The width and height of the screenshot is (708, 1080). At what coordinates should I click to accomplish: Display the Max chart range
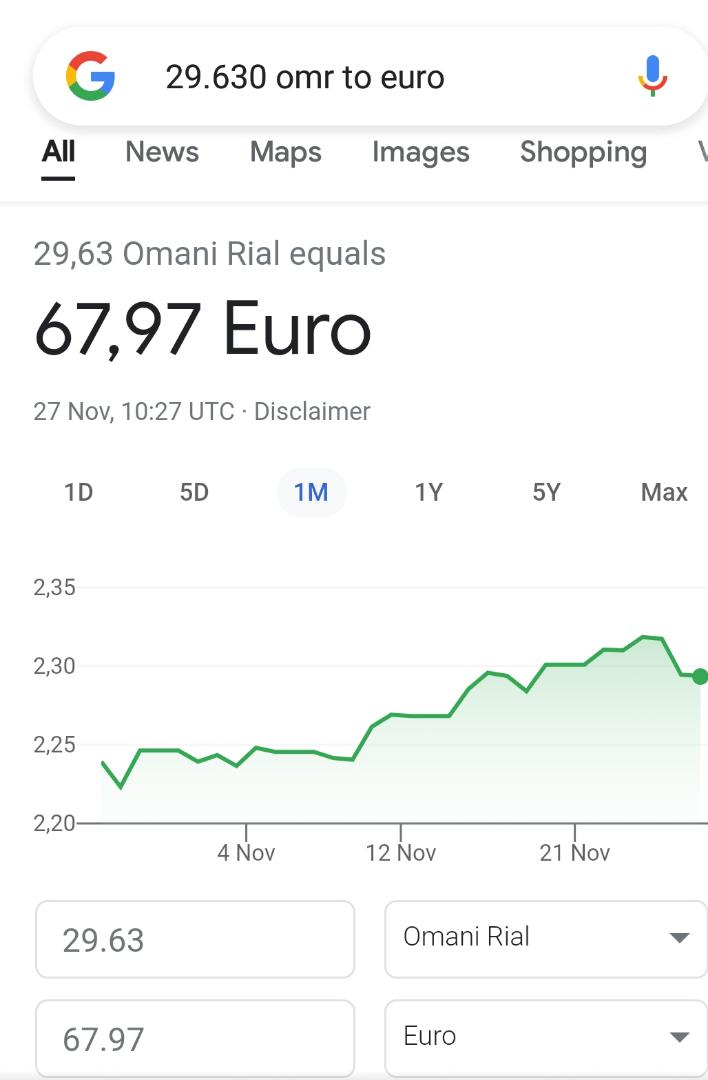(664, 492)
